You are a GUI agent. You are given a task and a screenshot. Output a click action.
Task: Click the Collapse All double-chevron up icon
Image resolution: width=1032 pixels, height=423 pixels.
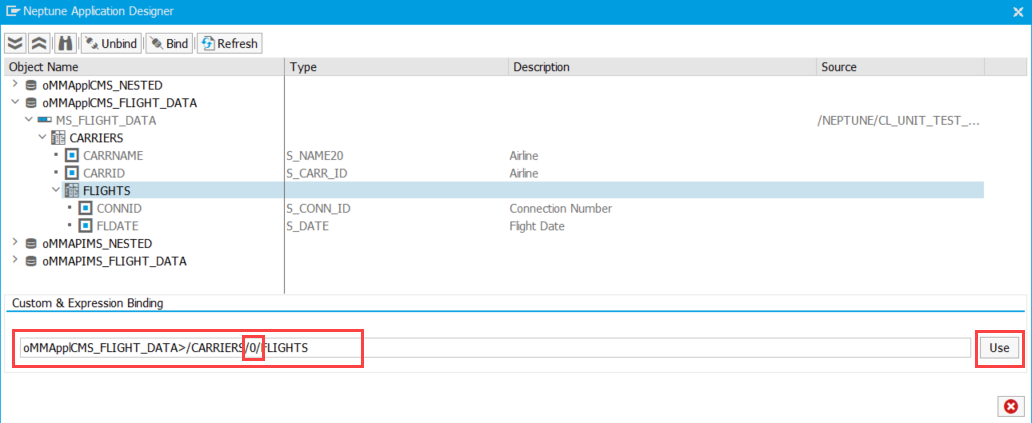tap(39, 43)
